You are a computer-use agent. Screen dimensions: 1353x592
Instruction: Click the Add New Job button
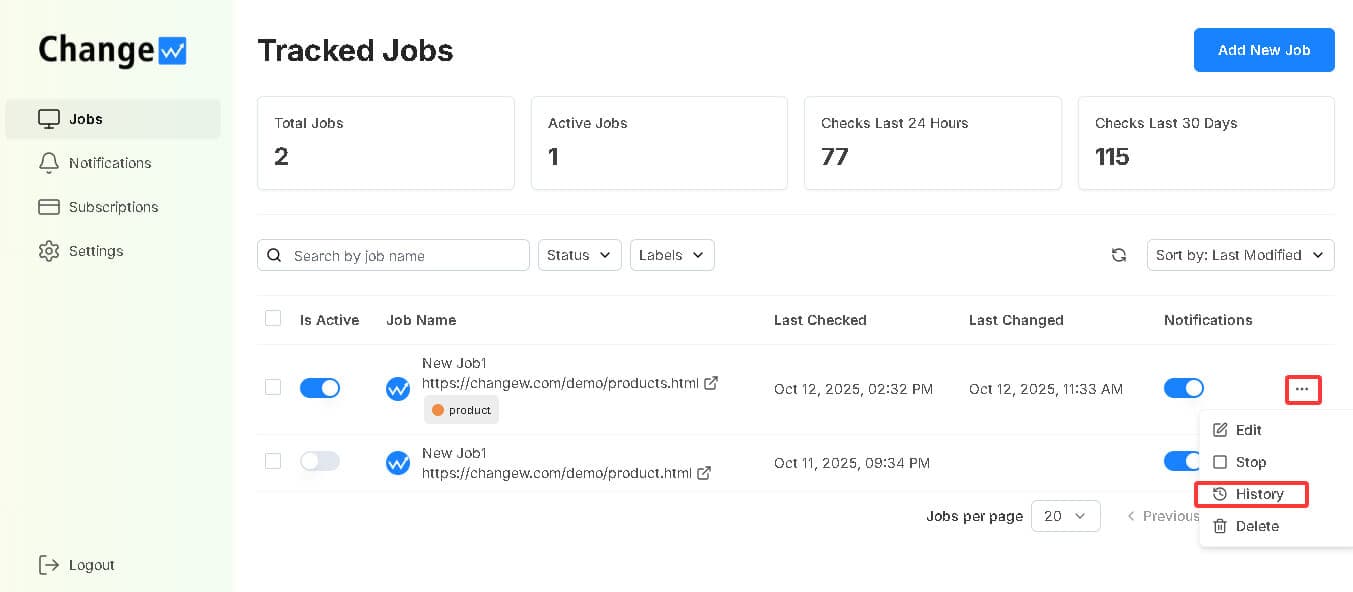click(x=1263, y=50)
